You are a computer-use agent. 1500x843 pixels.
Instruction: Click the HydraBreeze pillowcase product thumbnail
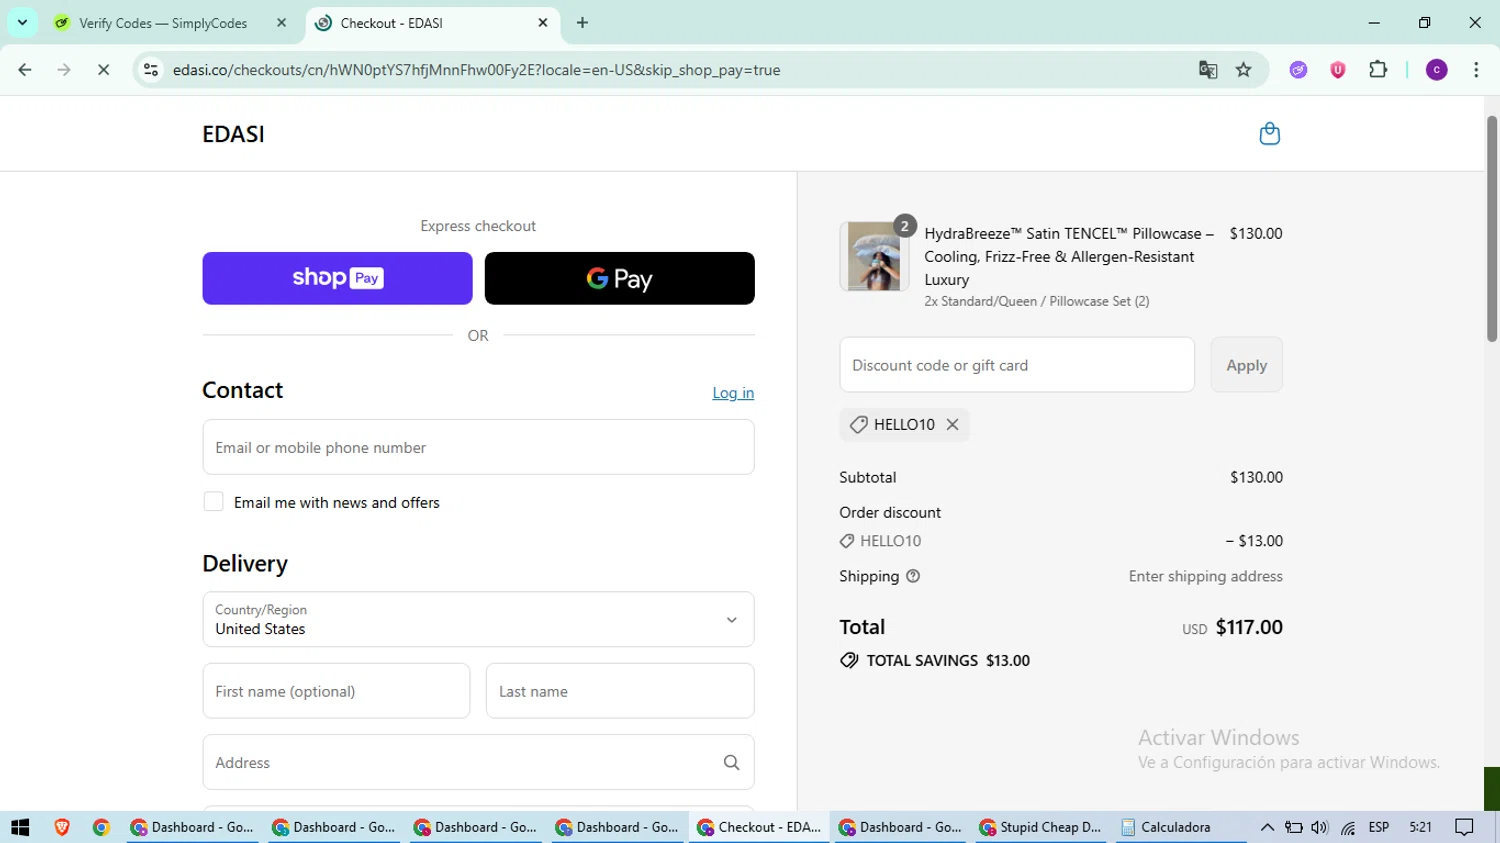point(874,256)
